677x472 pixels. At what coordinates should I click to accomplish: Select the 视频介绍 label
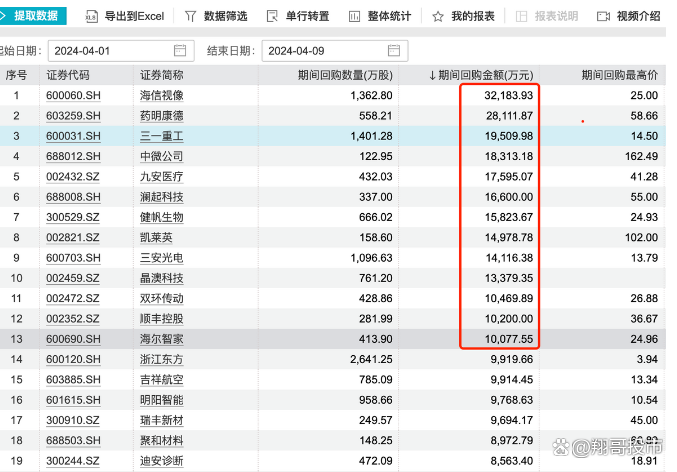639,16
